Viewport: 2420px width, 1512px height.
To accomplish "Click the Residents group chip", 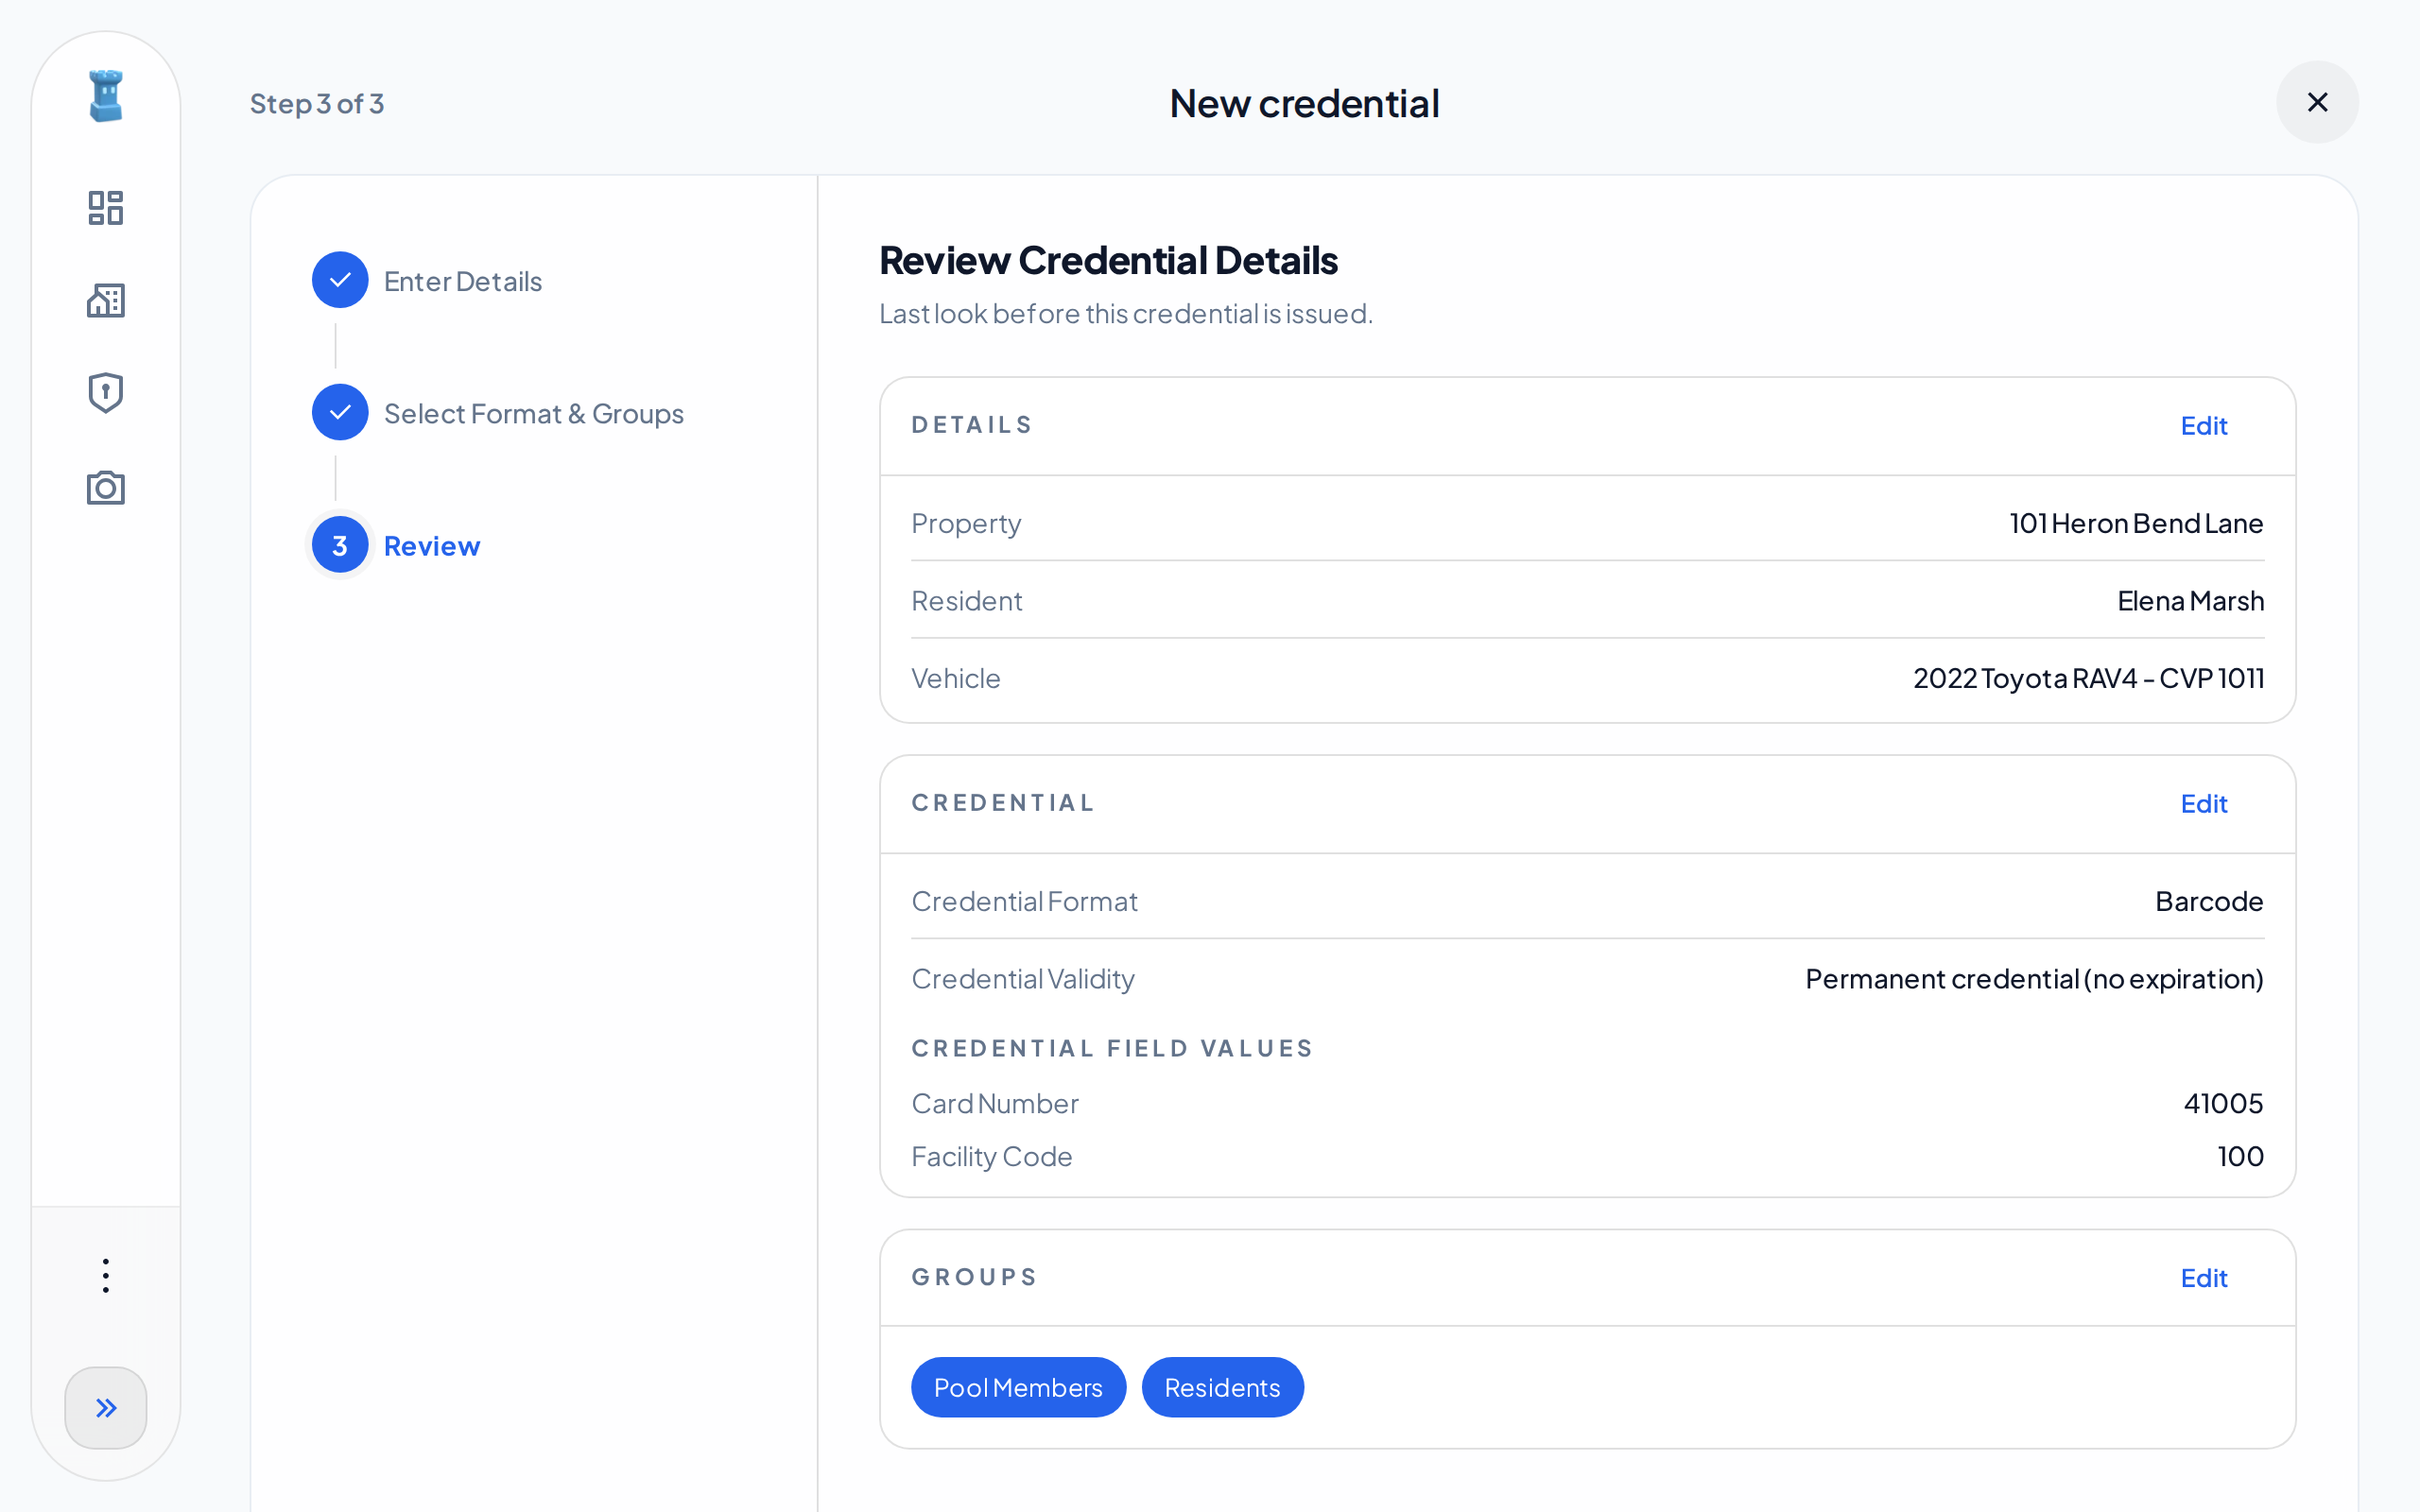I will (x=1222, y=1387).
